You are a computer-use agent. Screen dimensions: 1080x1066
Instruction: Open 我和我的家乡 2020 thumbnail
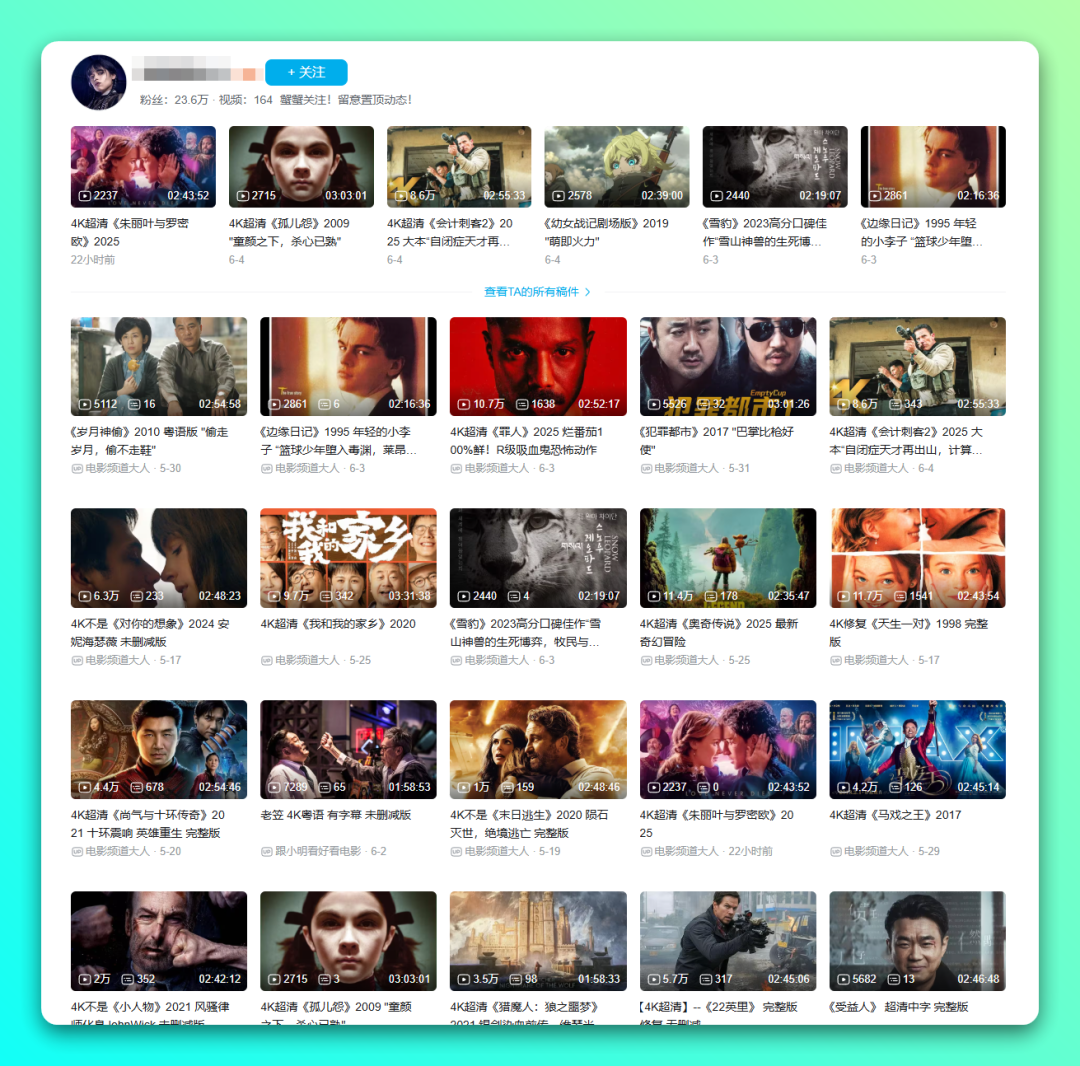pyautogui.click(x=349, y=558)
